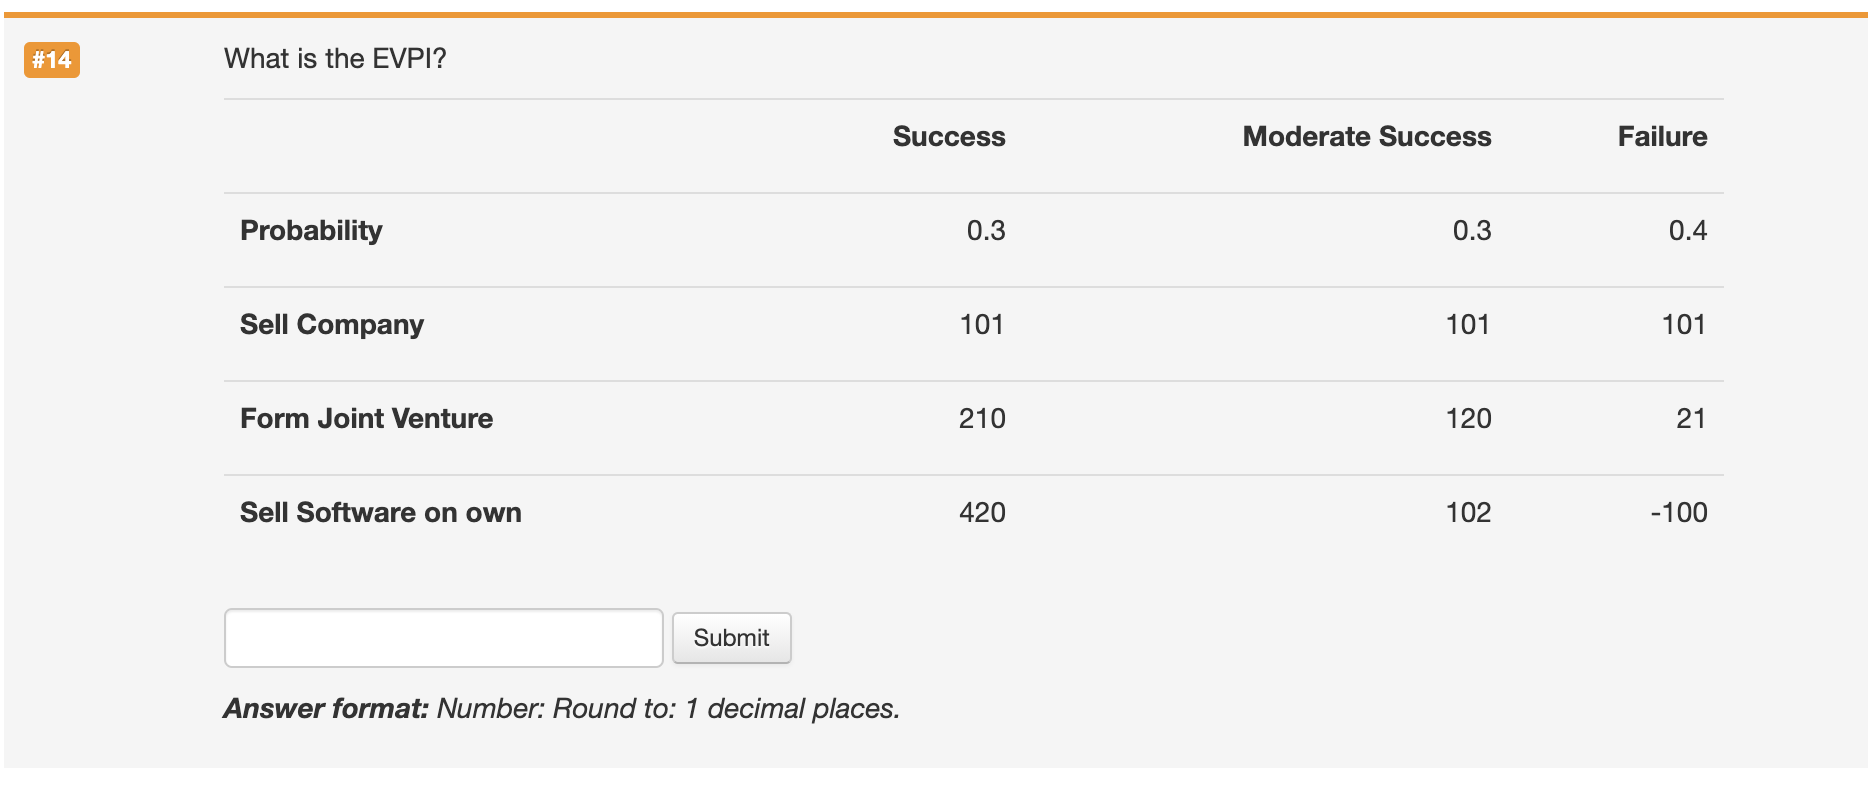Click the Submit button
This screenshot has height=794, width=1868.
coord(731,638)
